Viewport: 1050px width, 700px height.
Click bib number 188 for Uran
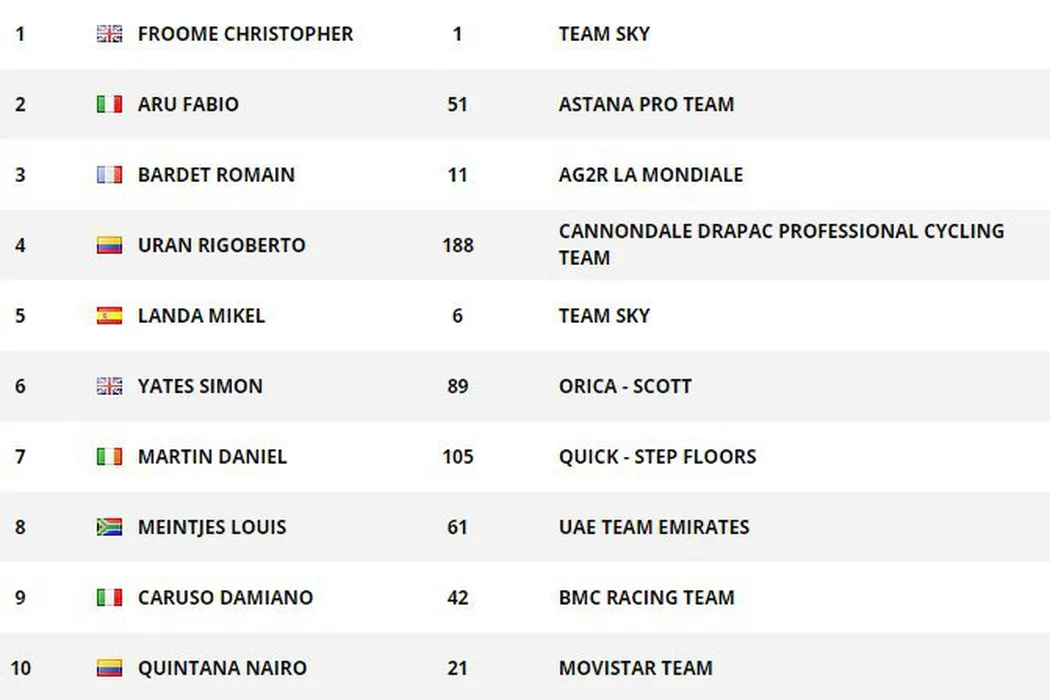pyautogui.click(x=457, y=245)
